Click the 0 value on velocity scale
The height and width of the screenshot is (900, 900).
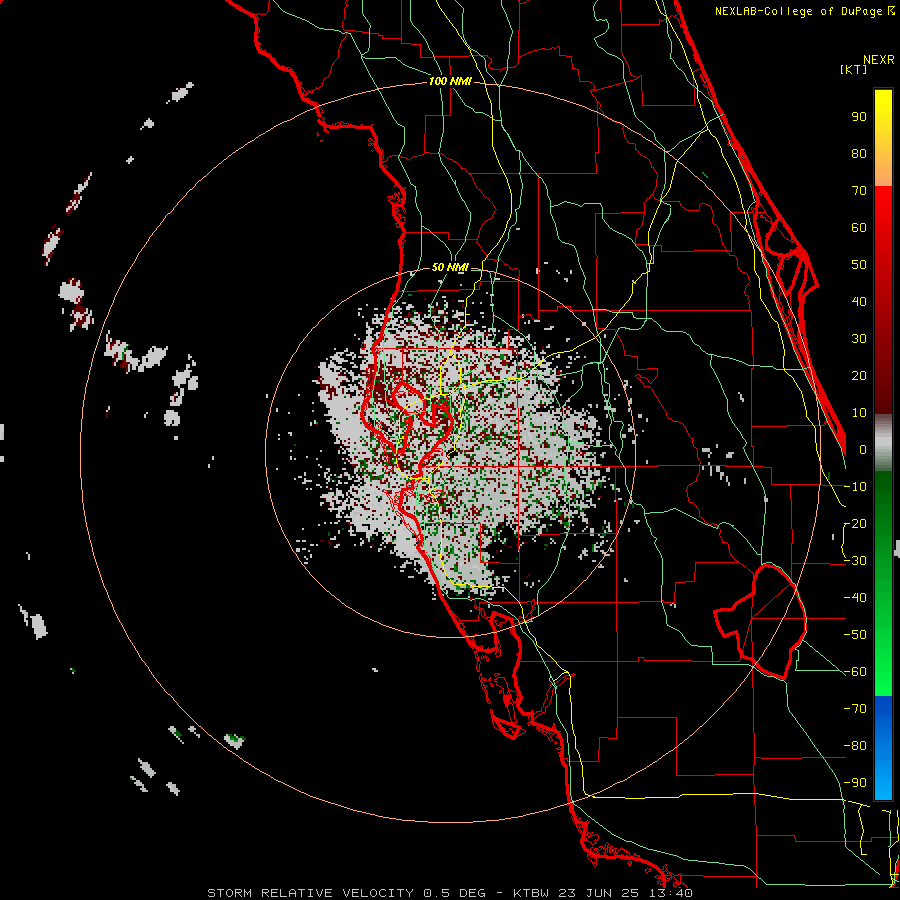click(x=863, y=449)
